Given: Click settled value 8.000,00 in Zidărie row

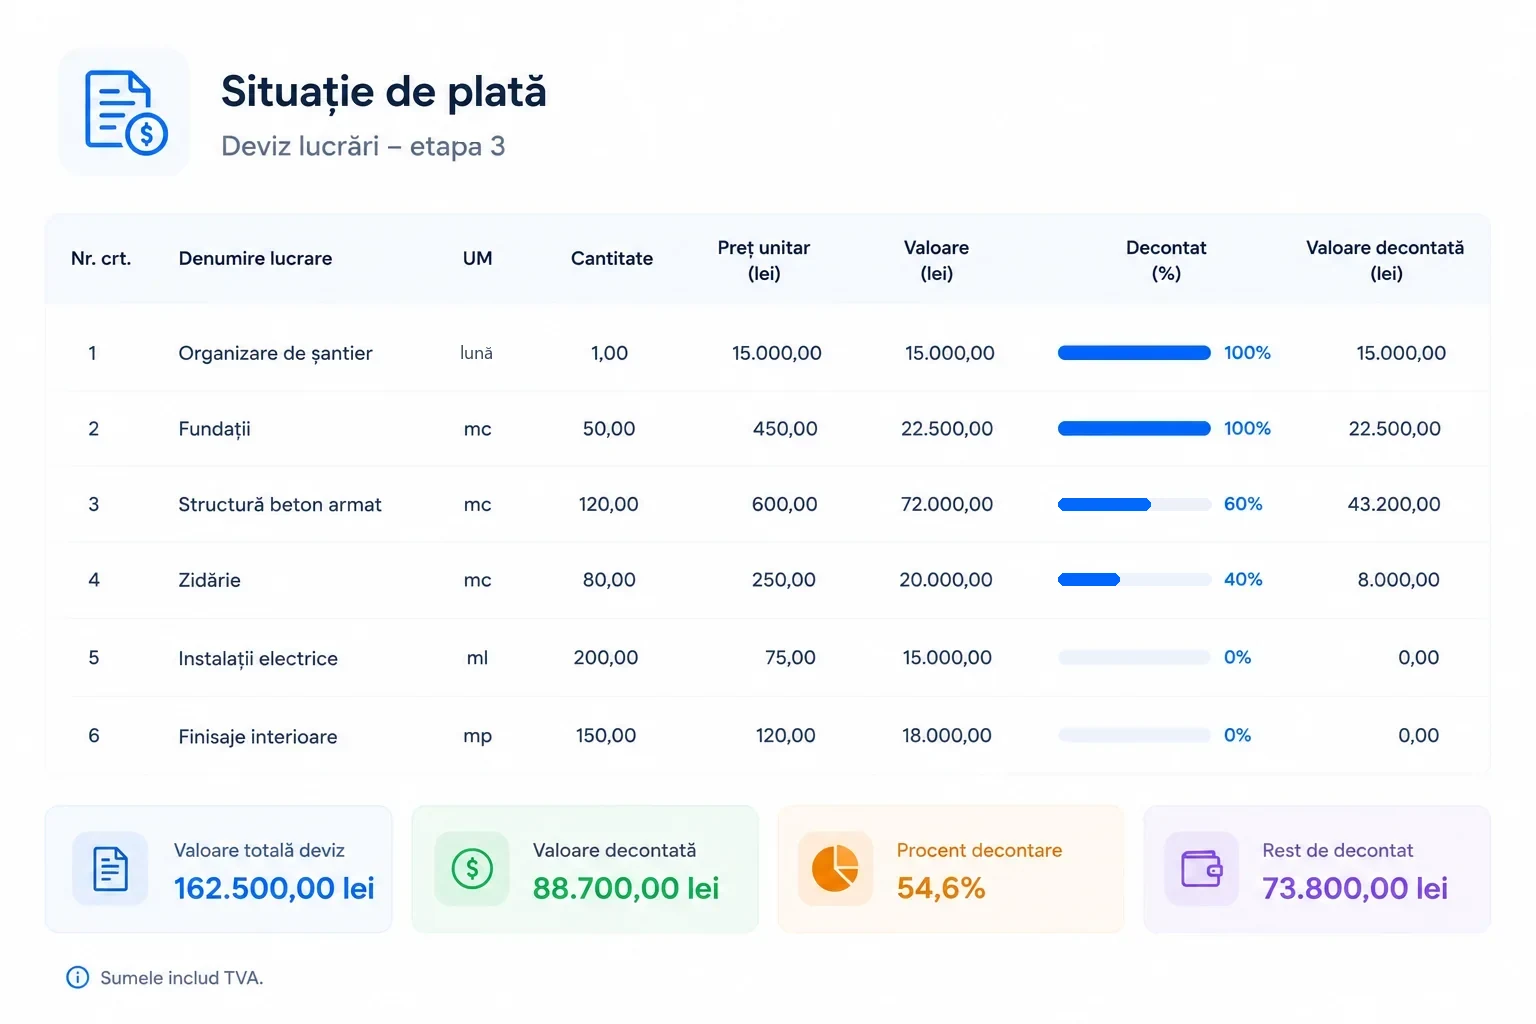Looking at the screenshot, I should [x=1399, y=579].
